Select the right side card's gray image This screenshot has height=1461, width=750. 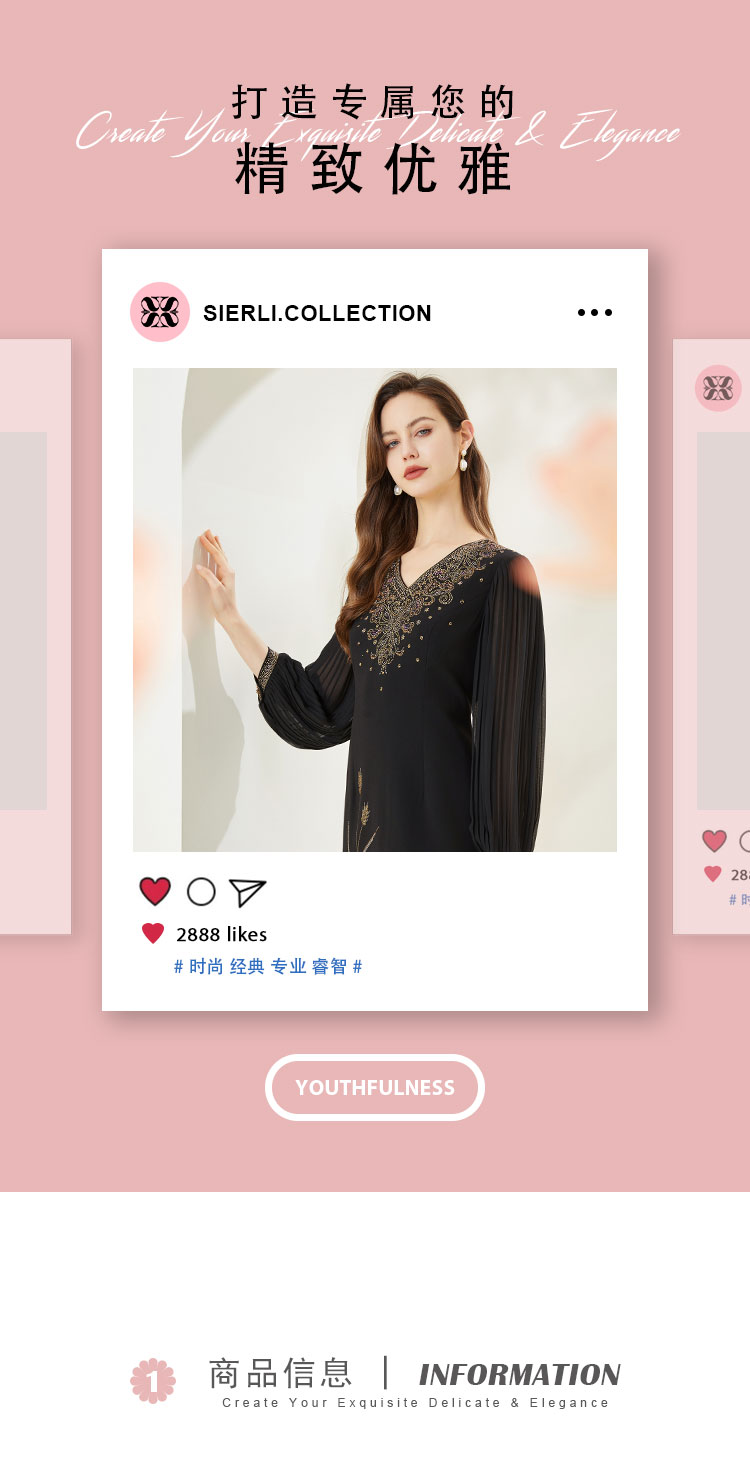click(723, 620)
